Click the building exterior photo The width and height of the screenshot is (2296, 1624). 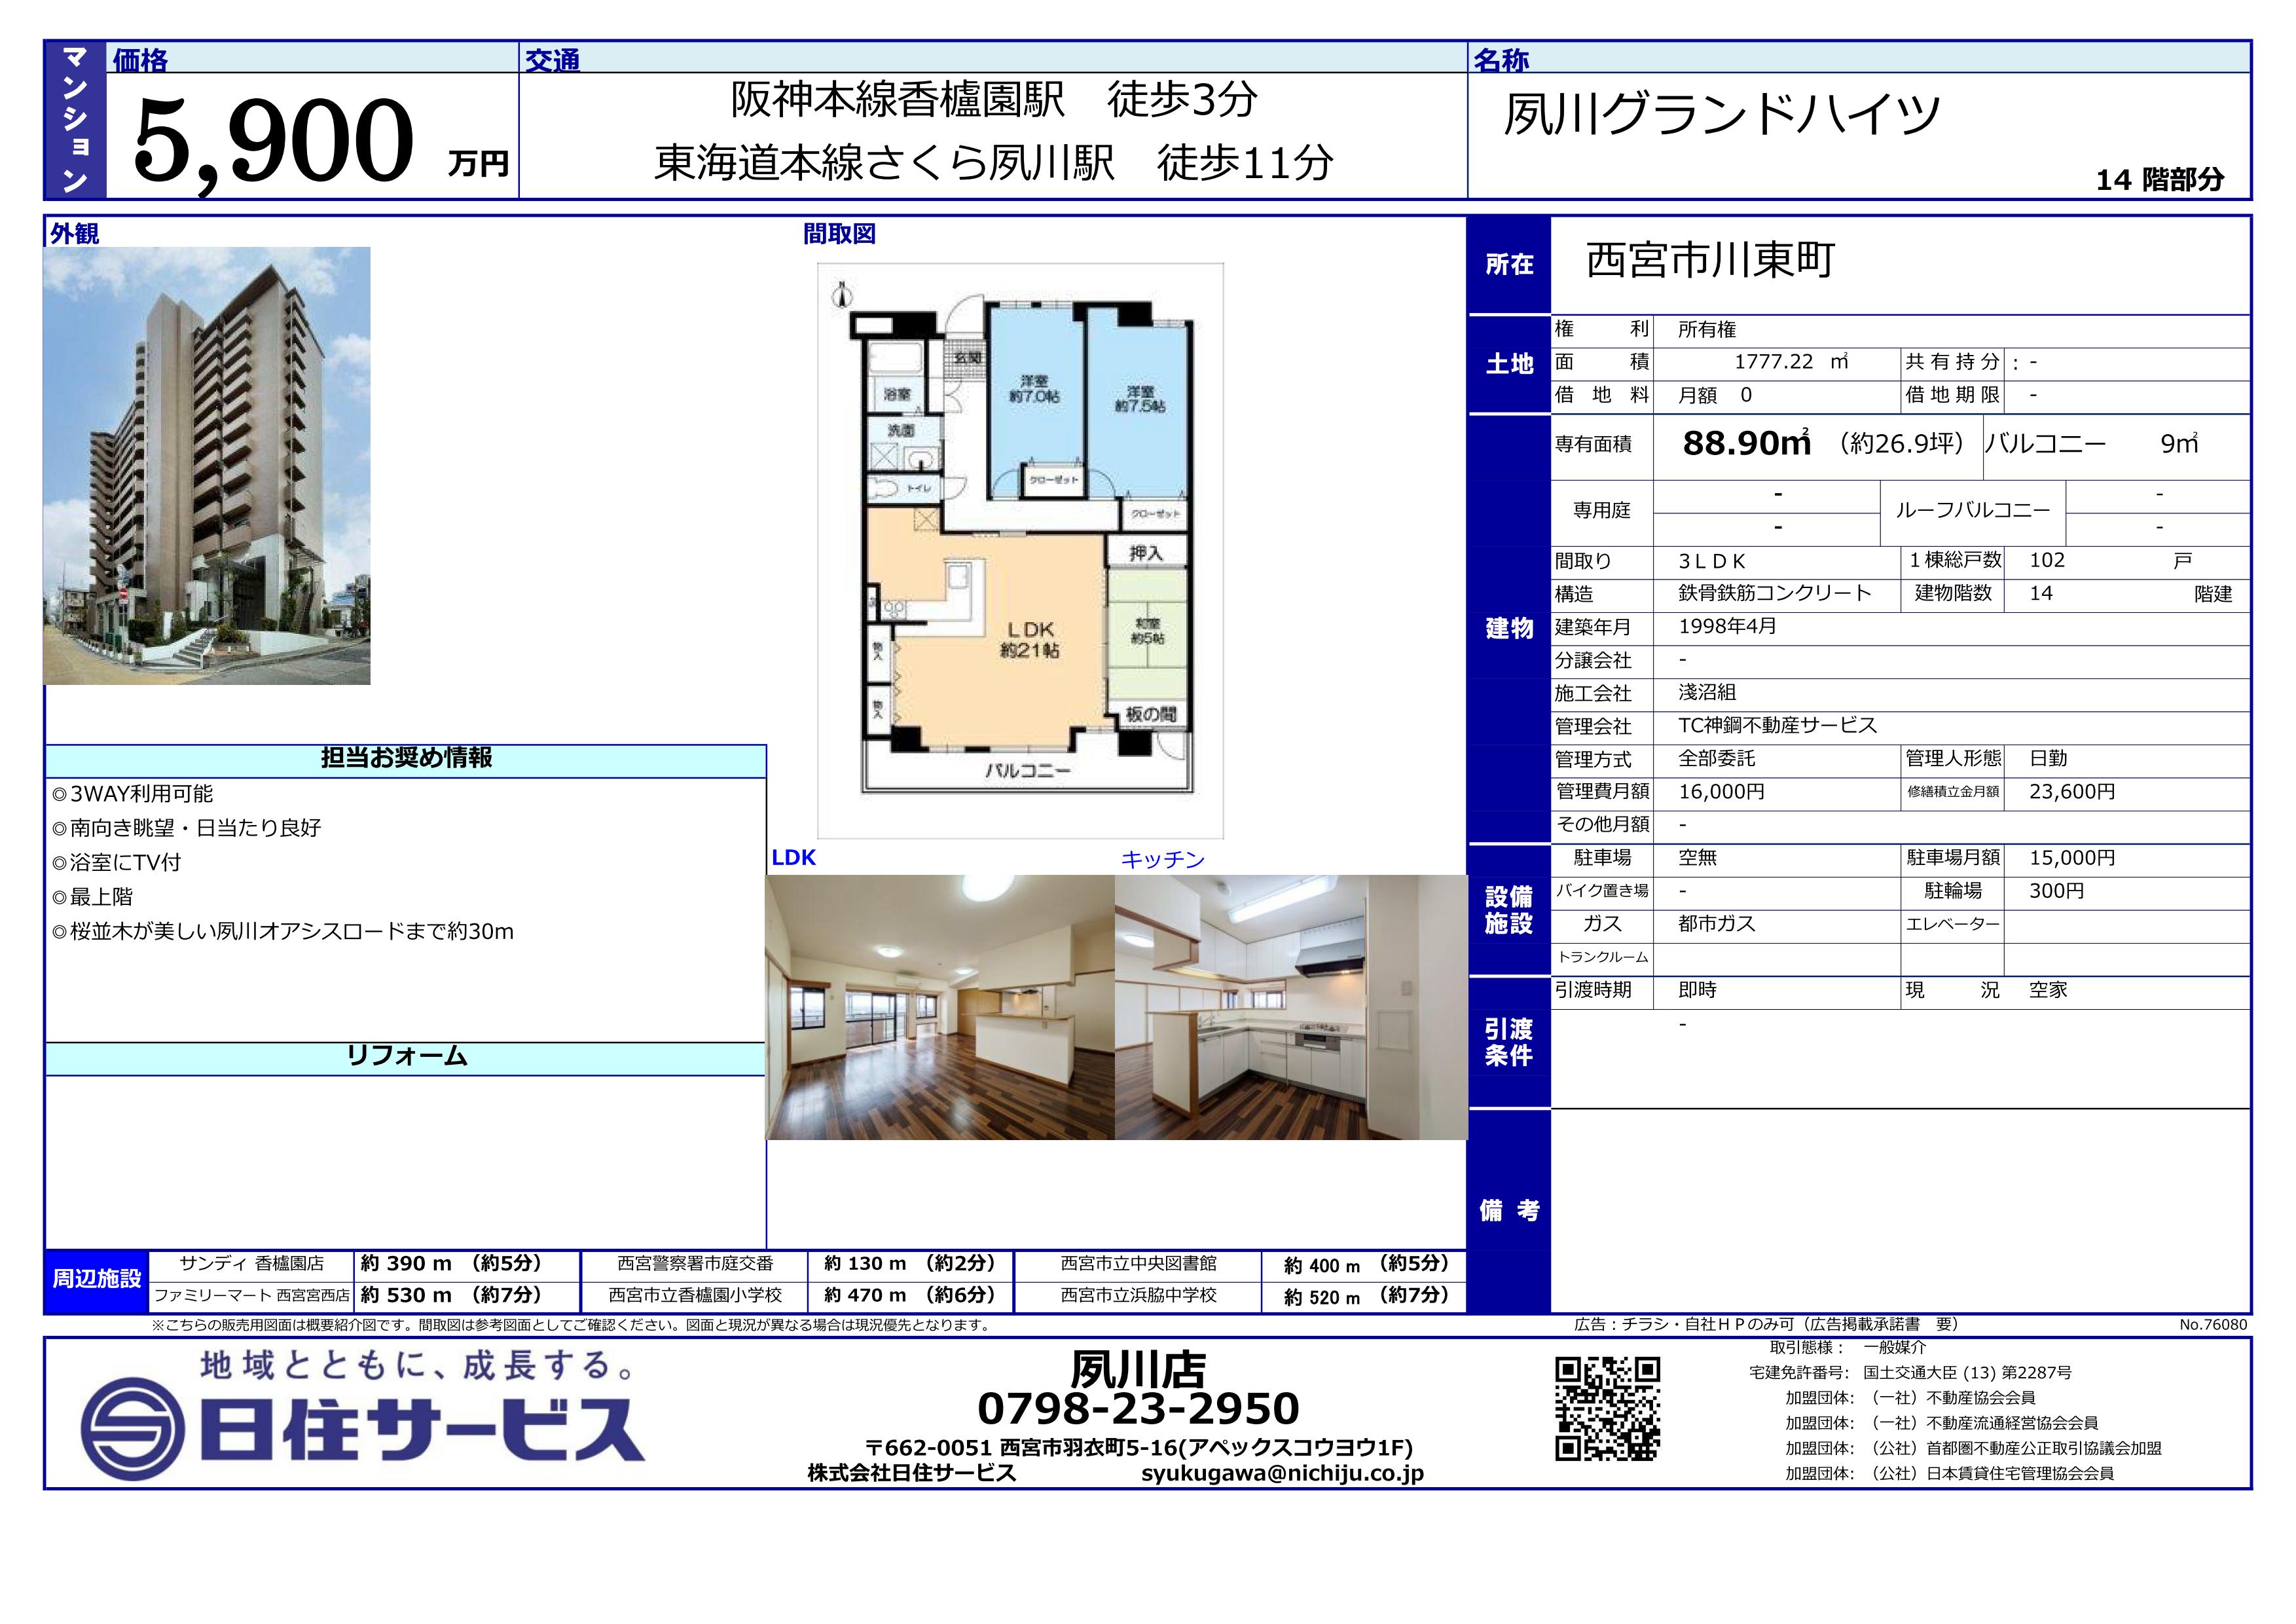tap(207, 466)
